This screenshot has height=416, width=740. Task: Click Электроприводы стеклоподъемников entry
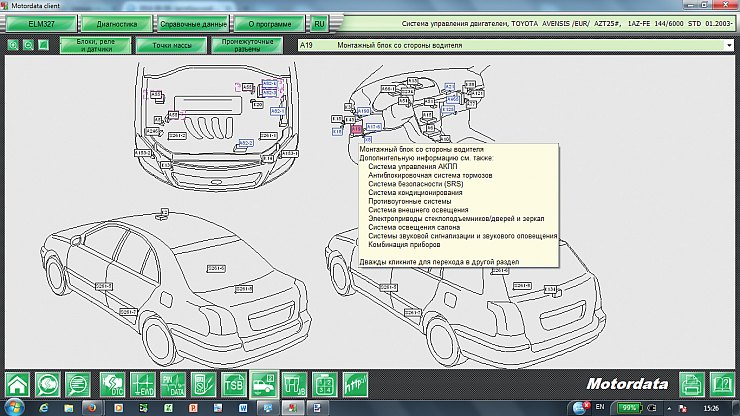point(456,219)
